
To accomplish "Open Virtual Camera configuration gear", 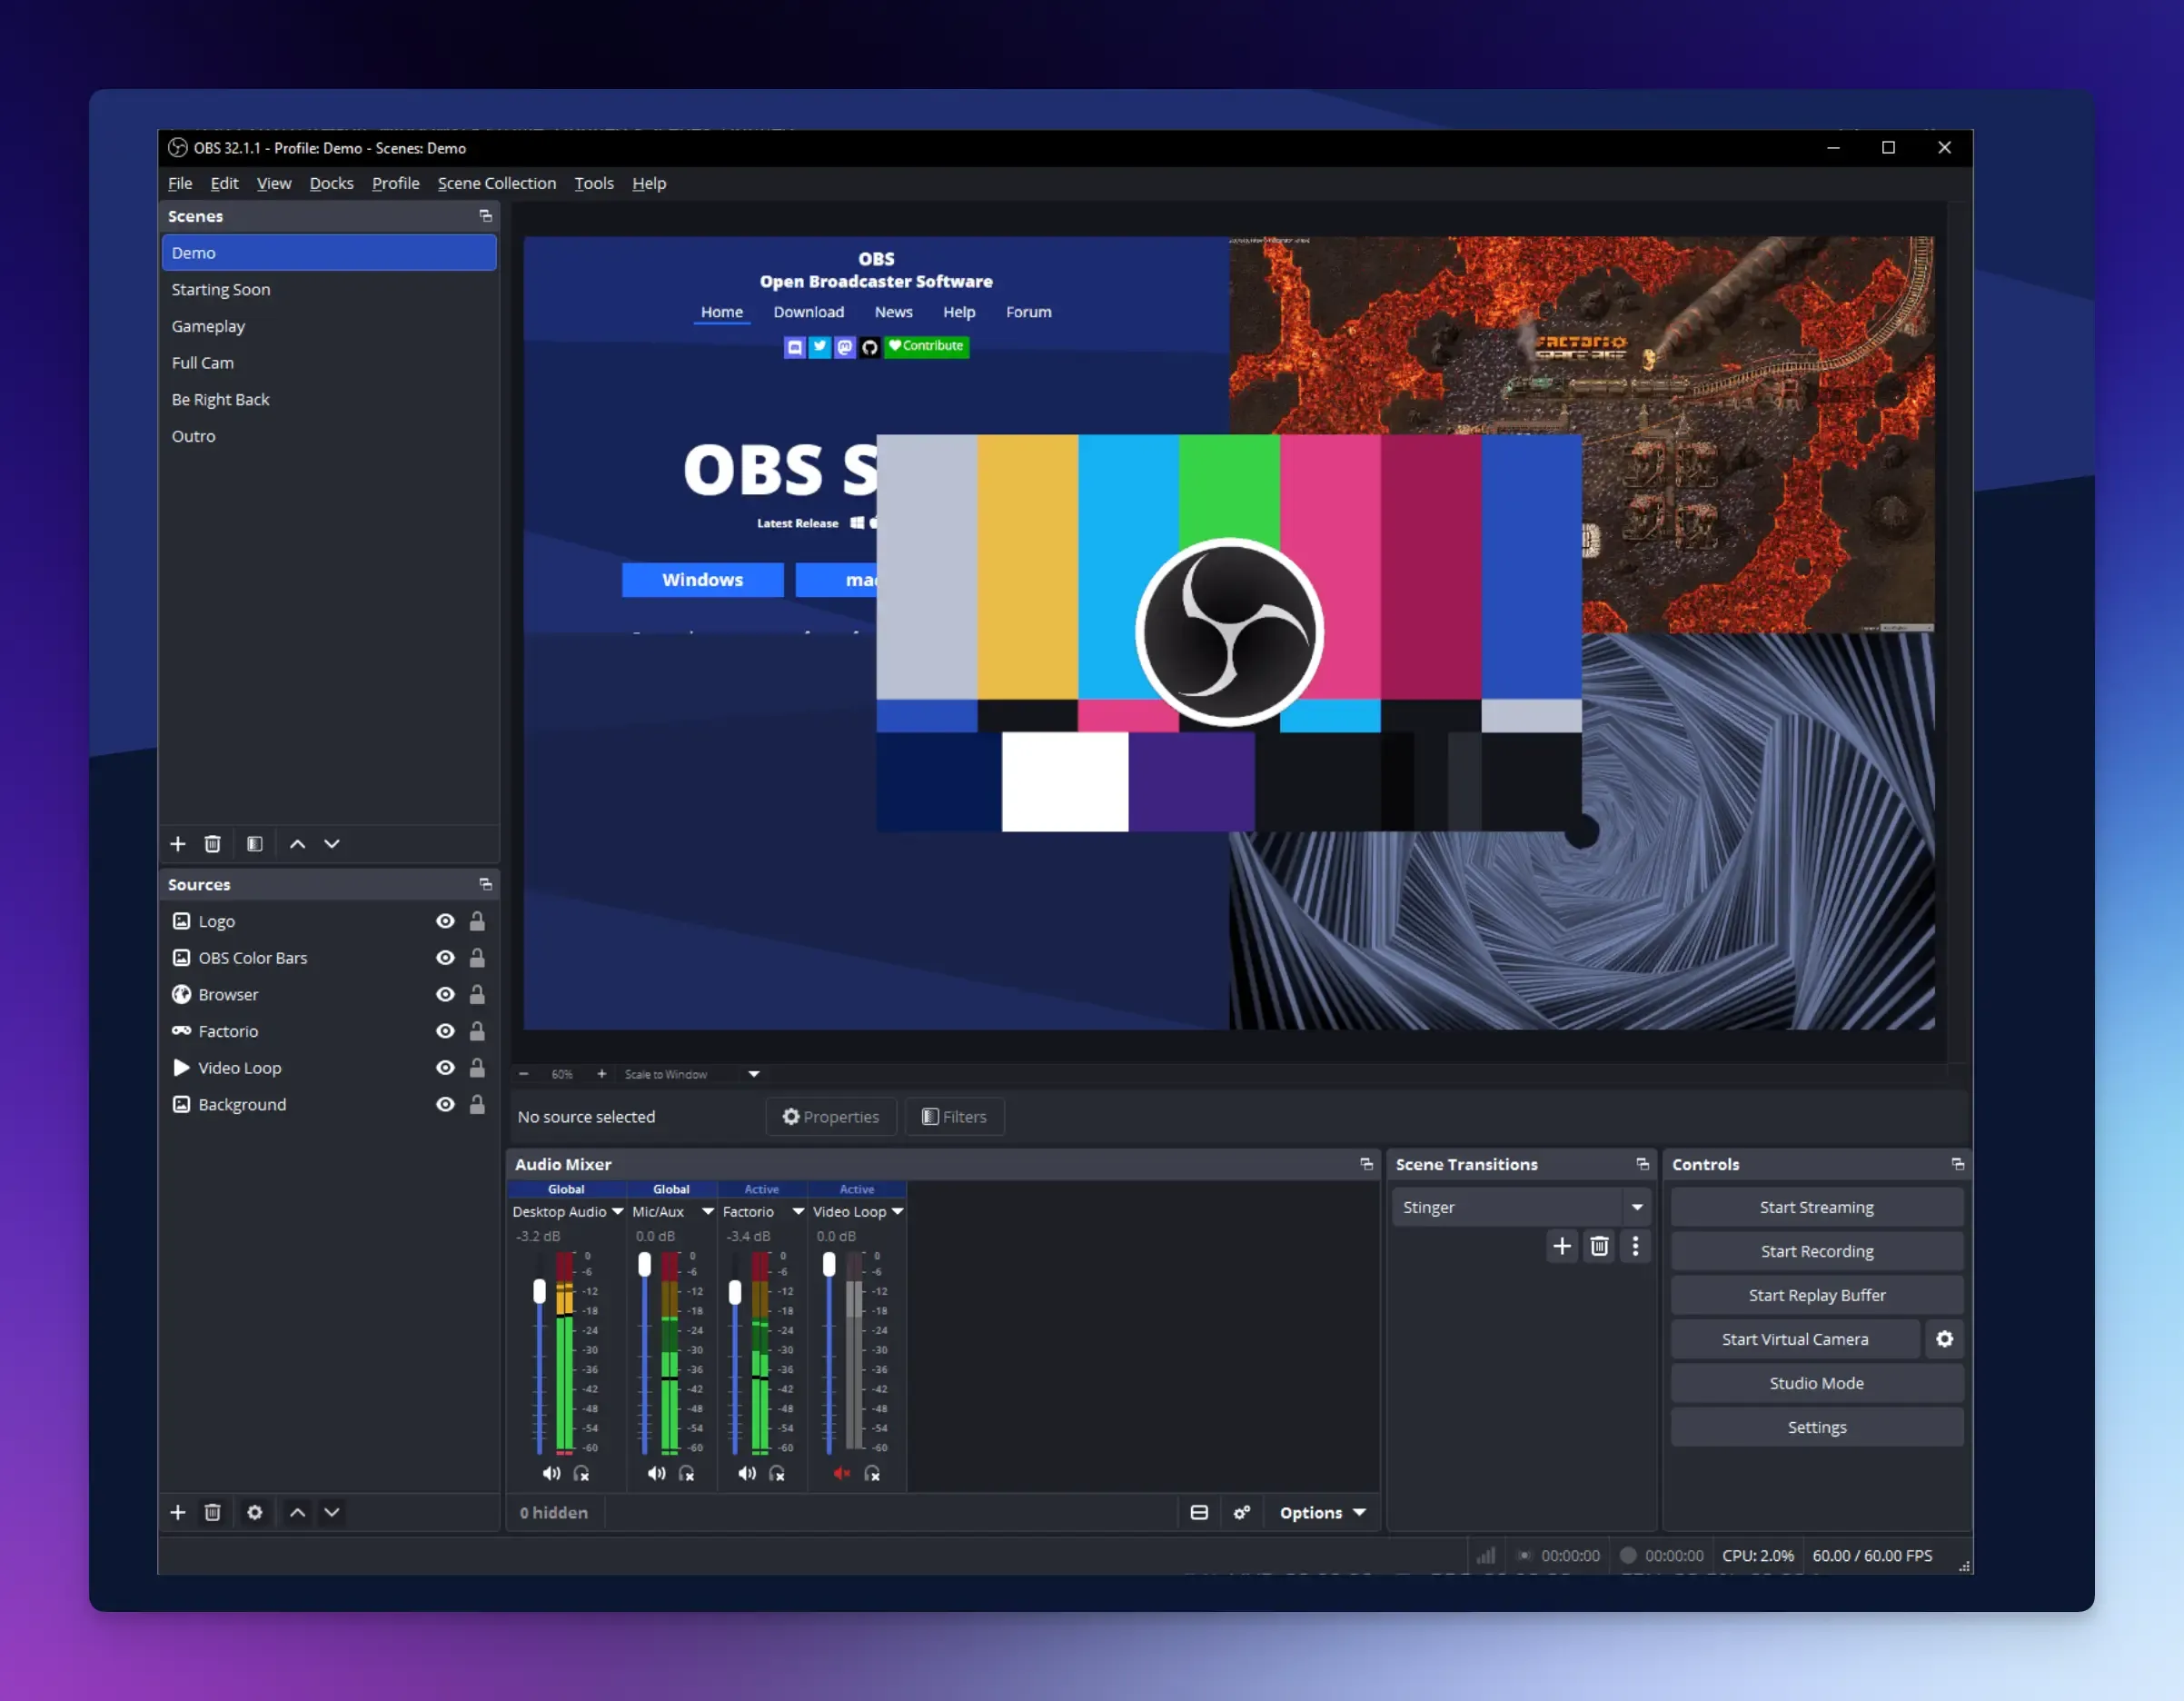I will (x=1945, y=1339).
